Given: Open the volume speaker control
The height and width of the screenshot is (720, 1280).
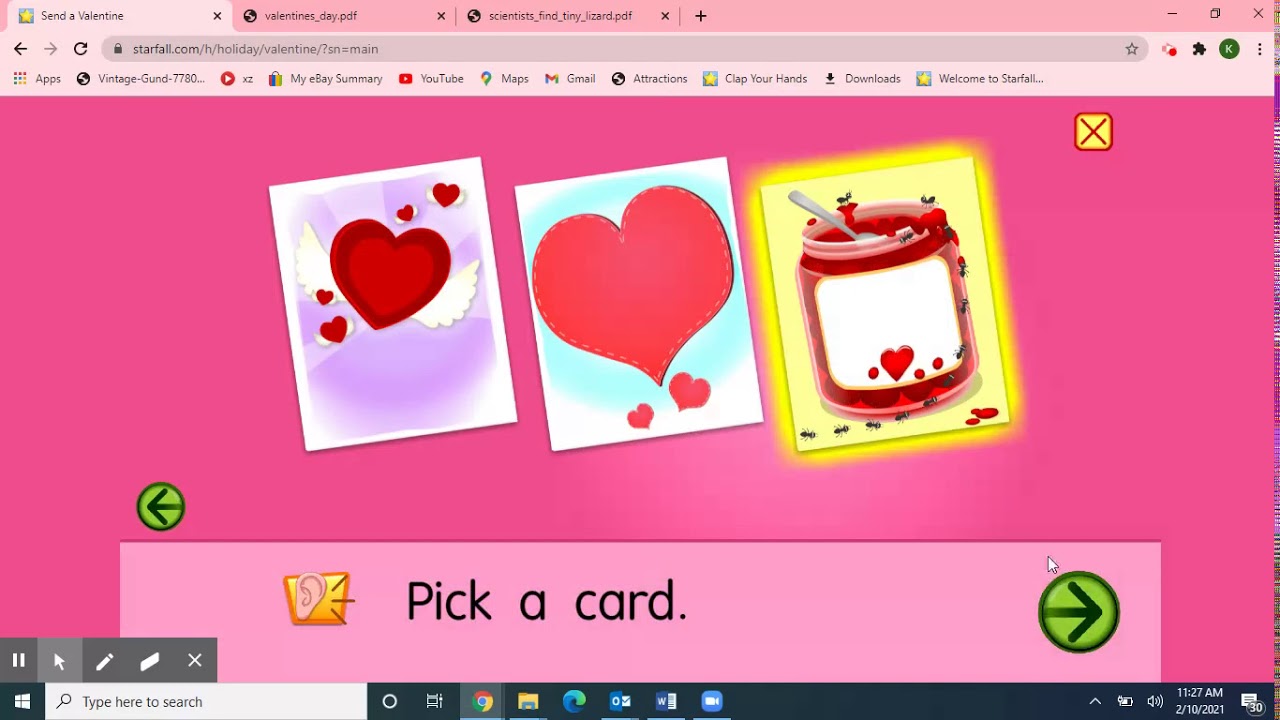Looking at the screenshot, I should tap(1155, 701).
